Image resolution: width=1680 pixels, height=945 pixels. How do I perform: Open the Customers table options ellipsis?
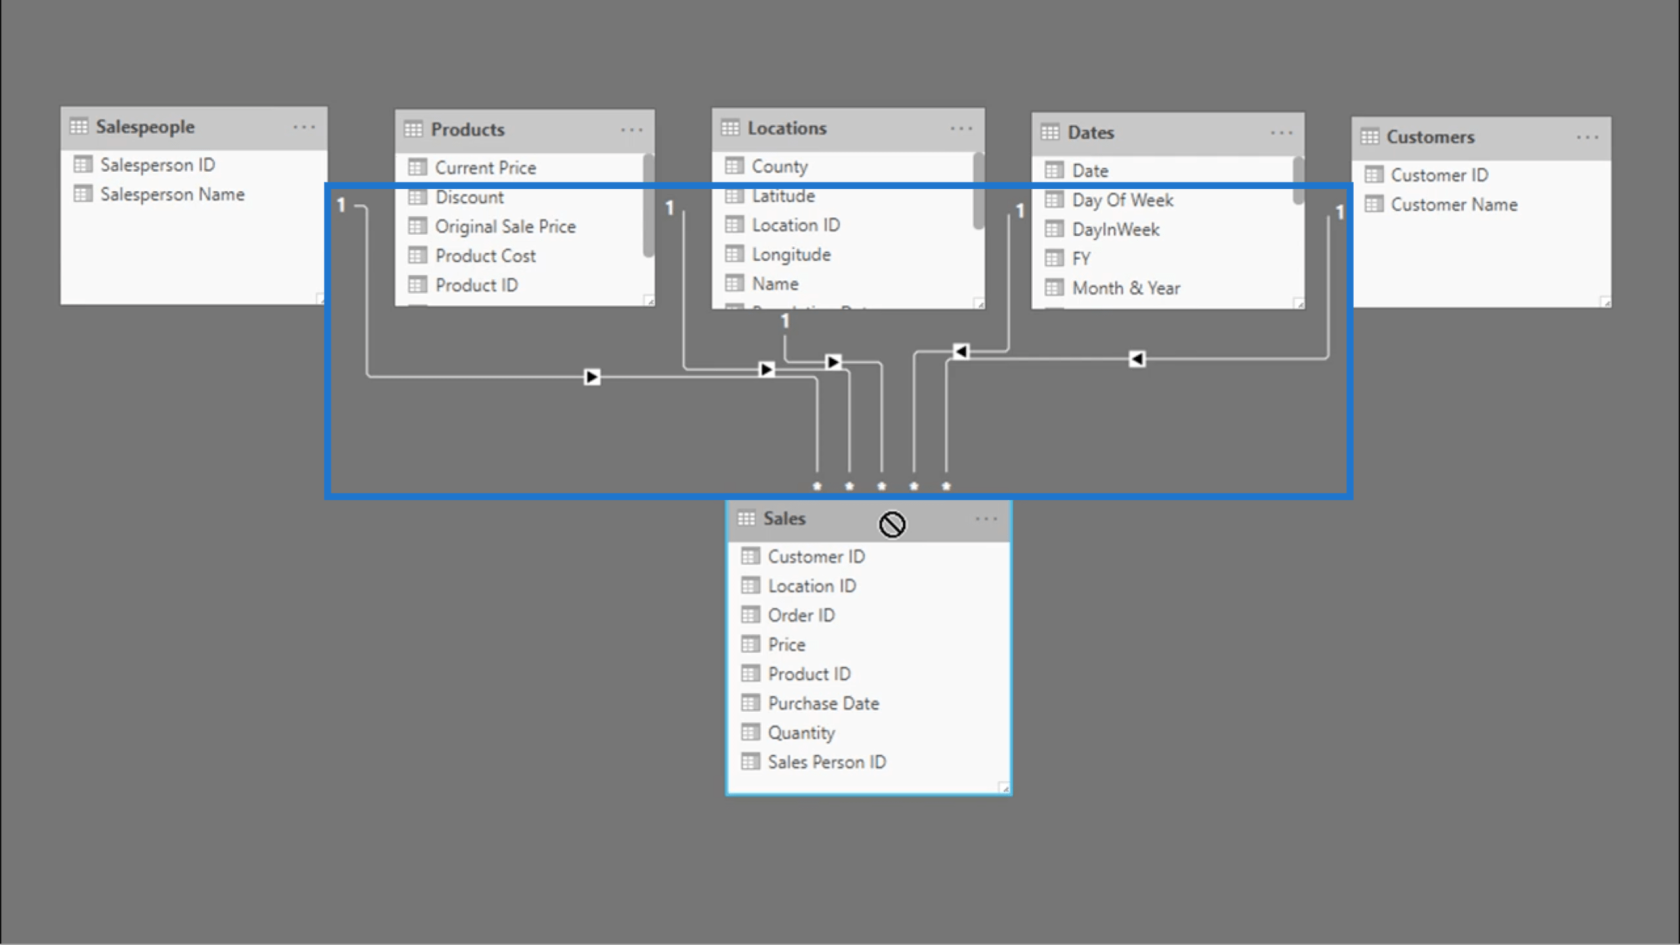click(x=1587, y=137)
